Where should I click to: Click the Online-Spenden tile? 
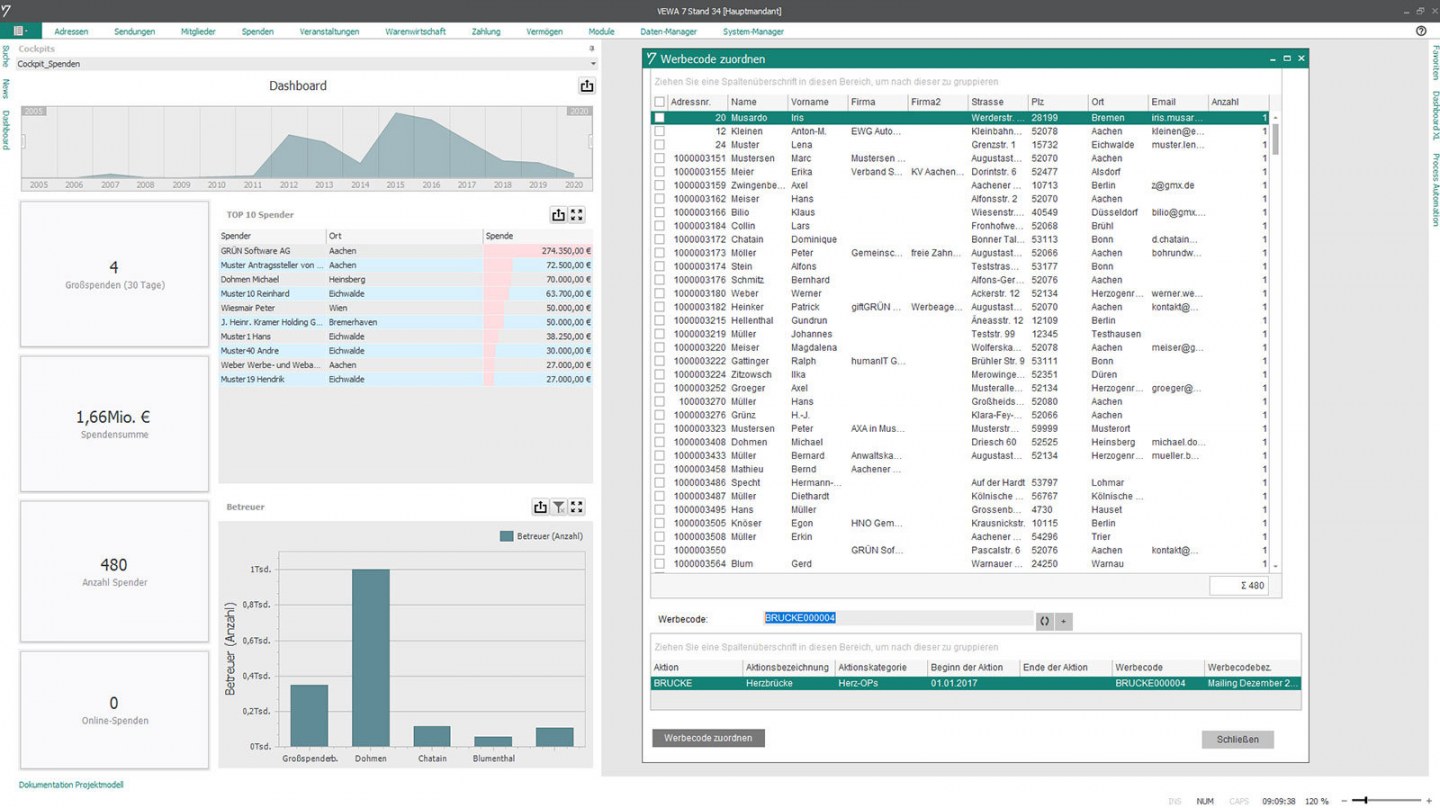[x=114, y=710]
